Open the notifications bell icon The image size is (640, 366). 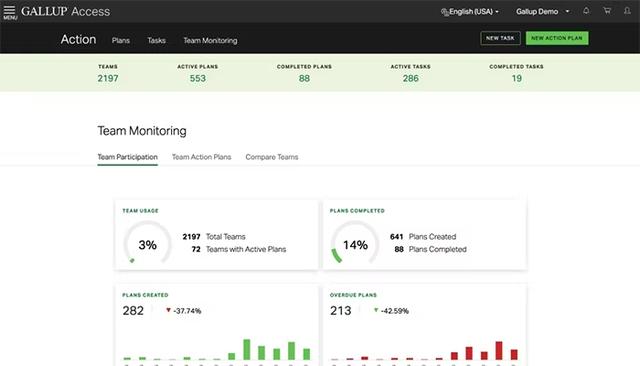586,11
